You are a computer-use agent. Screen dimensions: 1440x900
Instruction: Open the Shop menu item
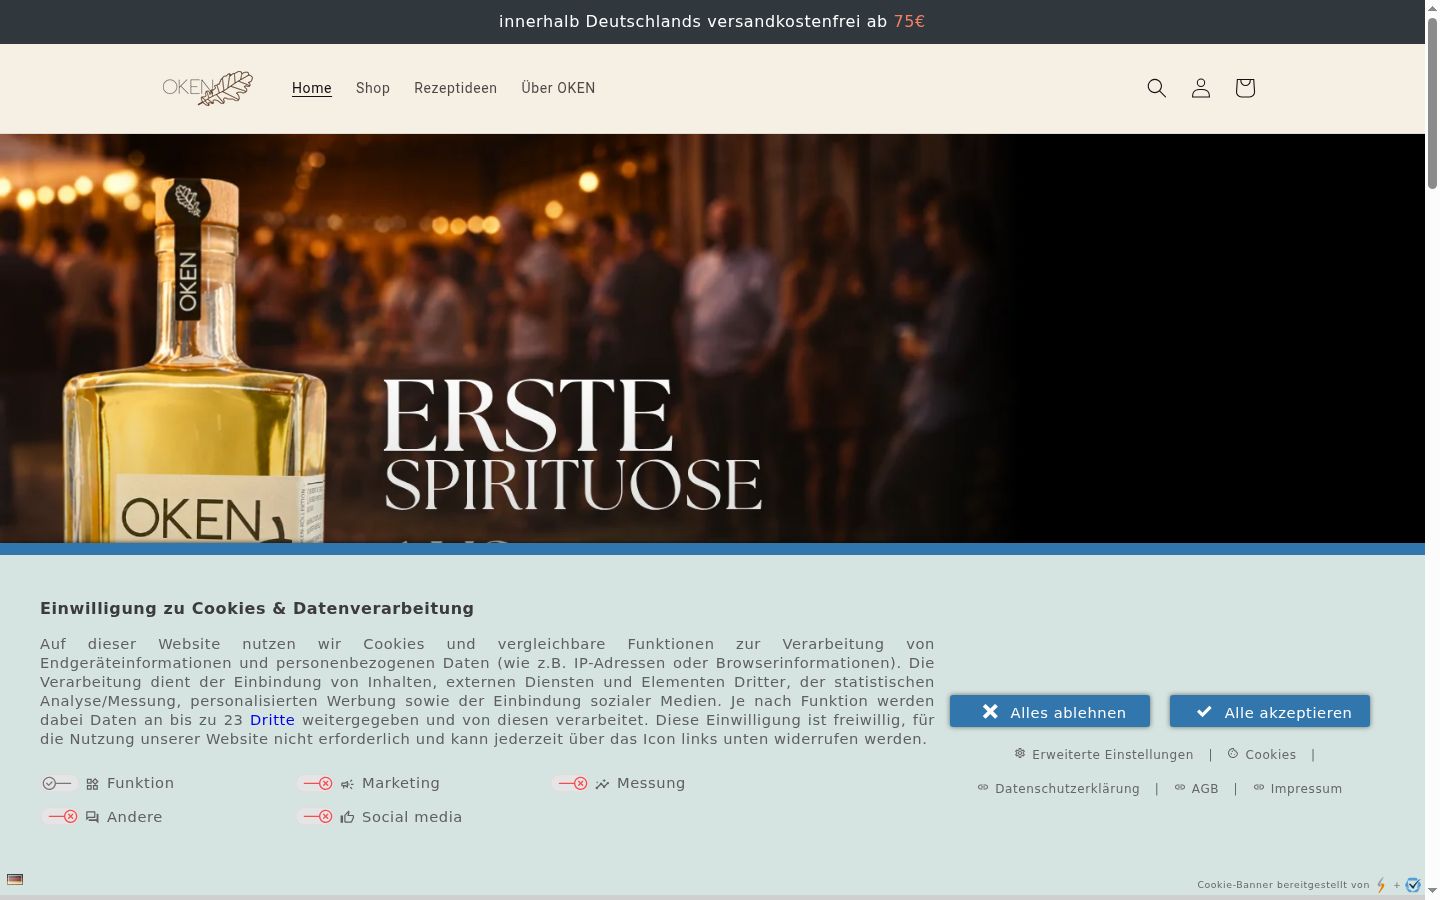pyautogui.click(x=373, y=88)
